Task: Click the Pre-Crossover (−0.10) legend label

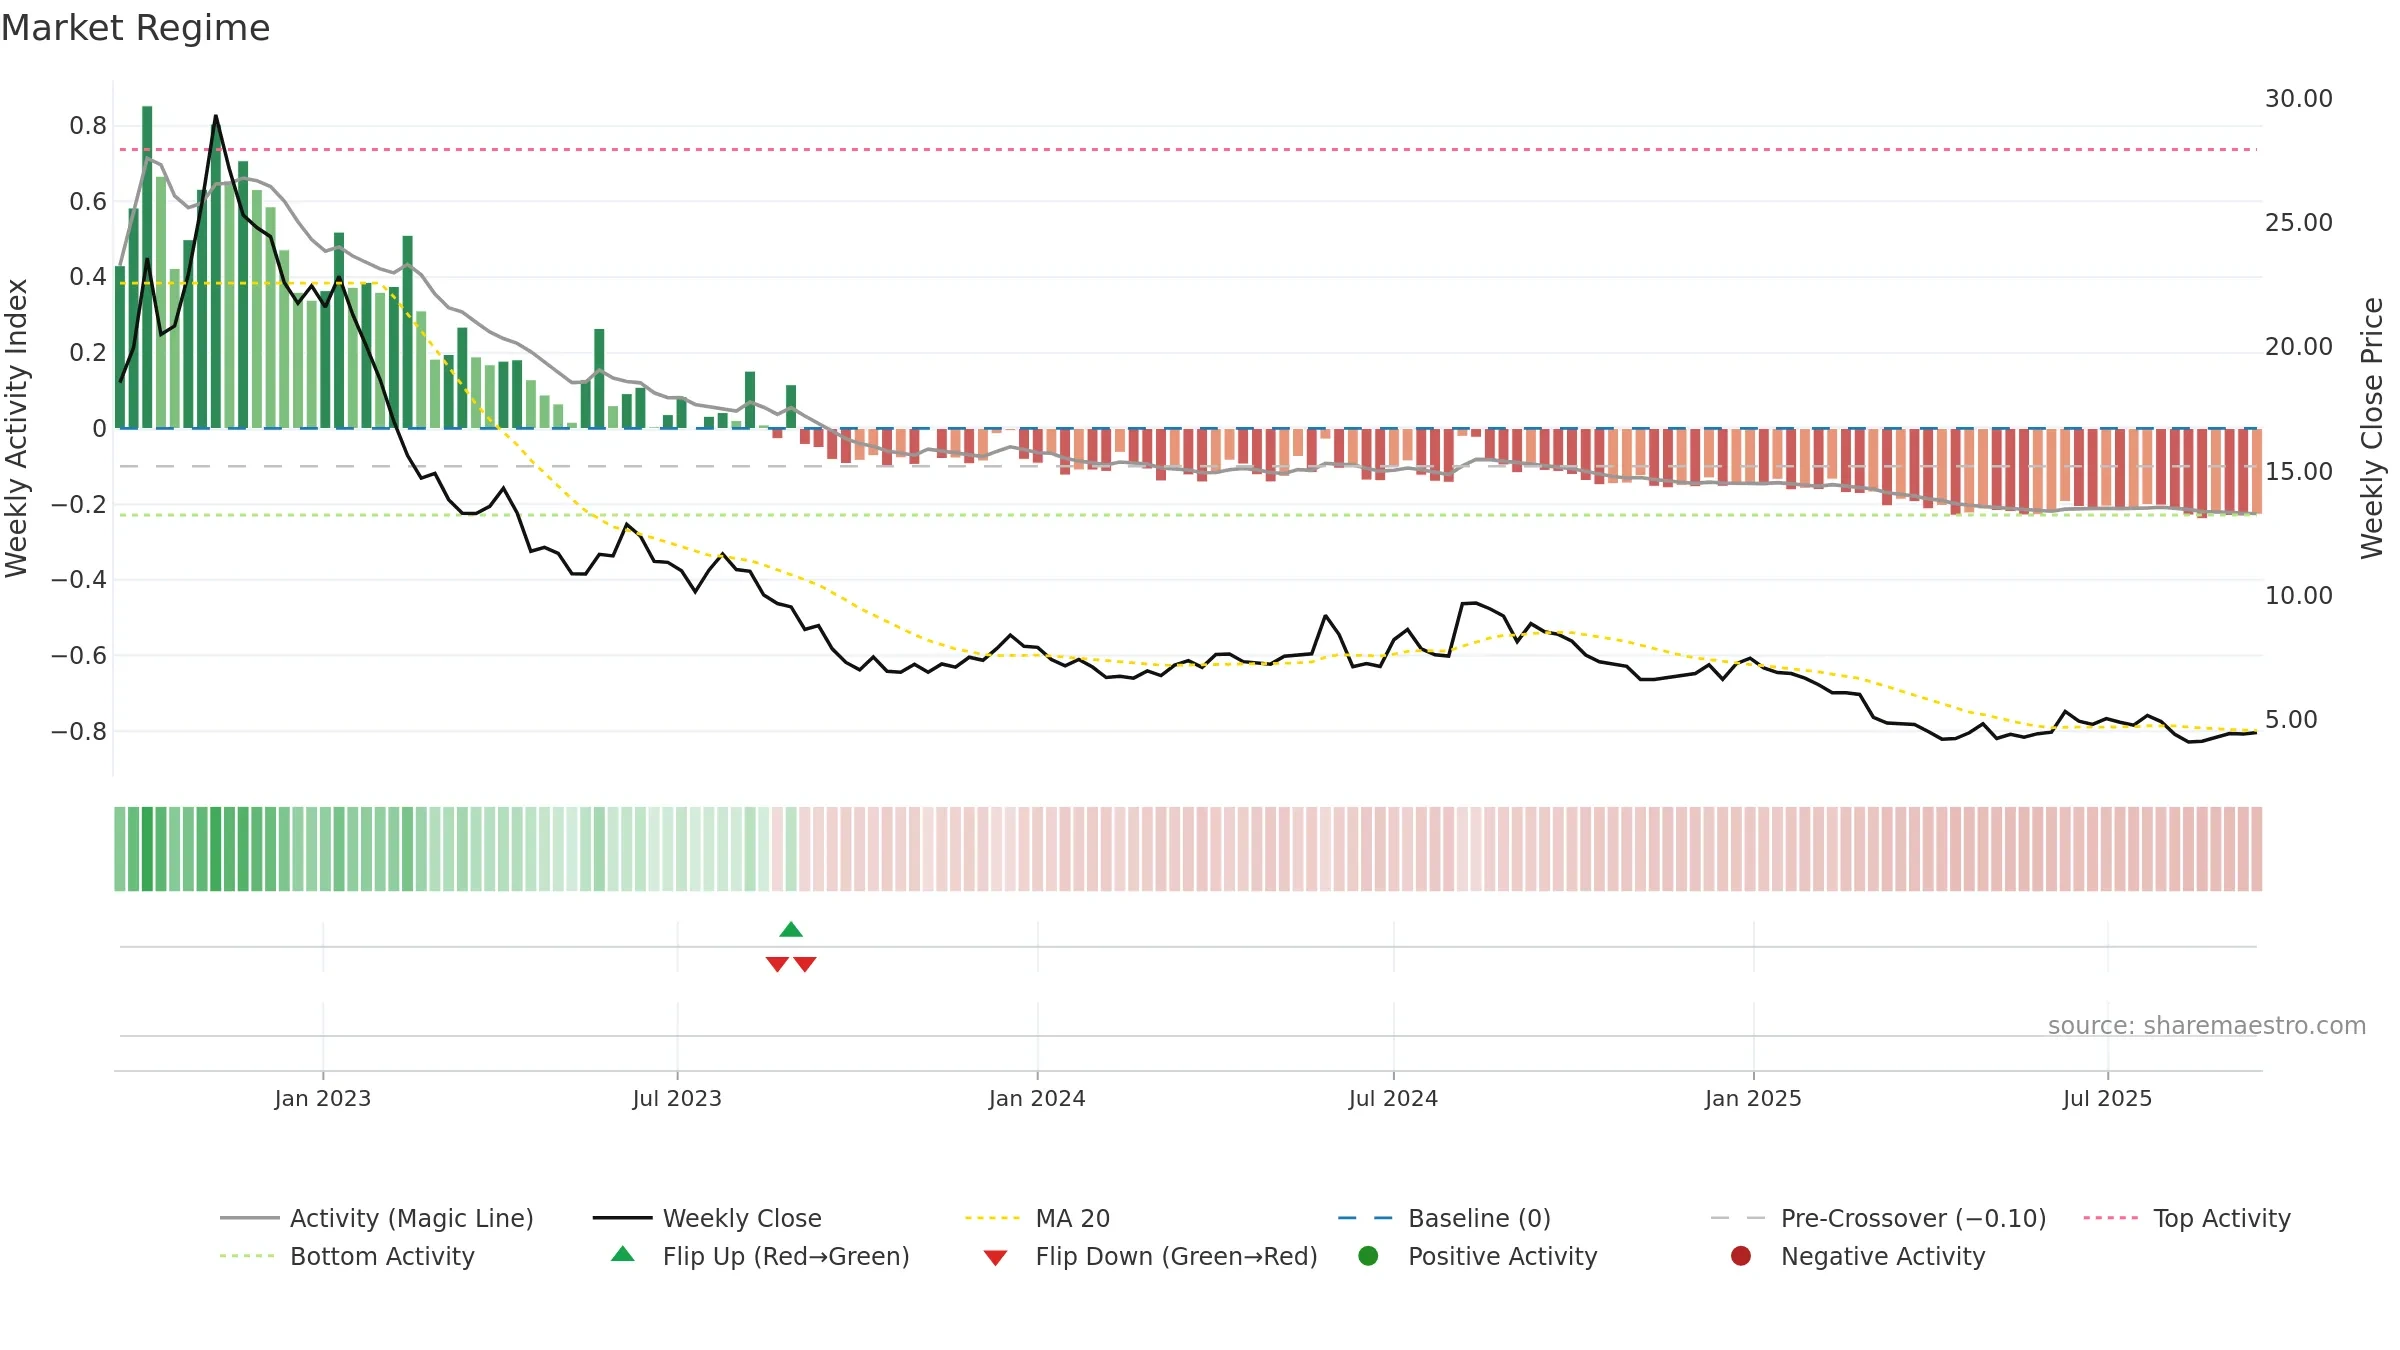Action: (x=1913, y=1218)
